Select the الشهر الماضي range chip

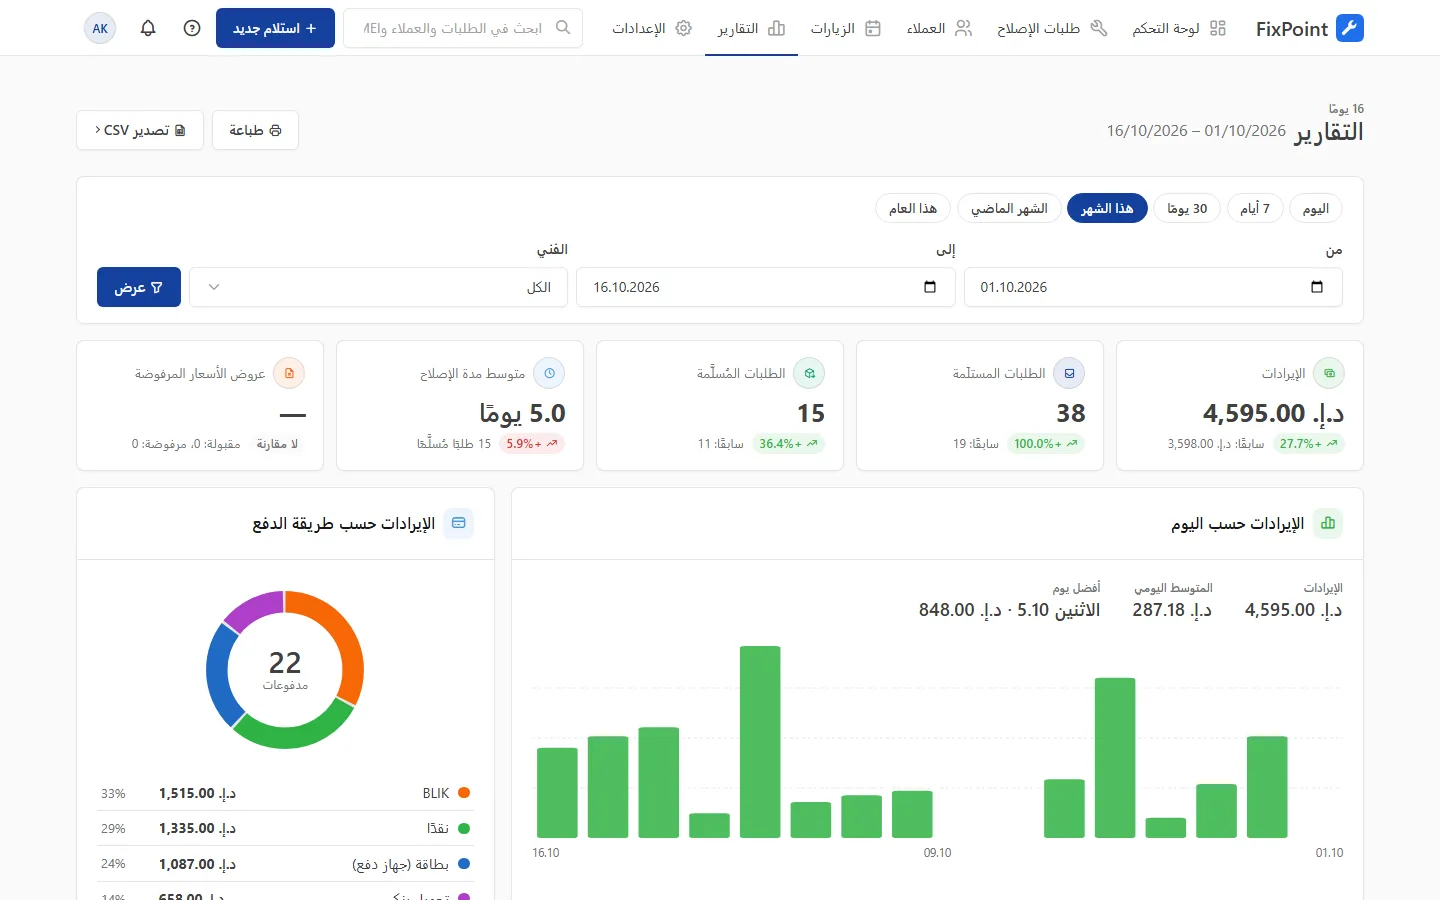coord(1009,208)
